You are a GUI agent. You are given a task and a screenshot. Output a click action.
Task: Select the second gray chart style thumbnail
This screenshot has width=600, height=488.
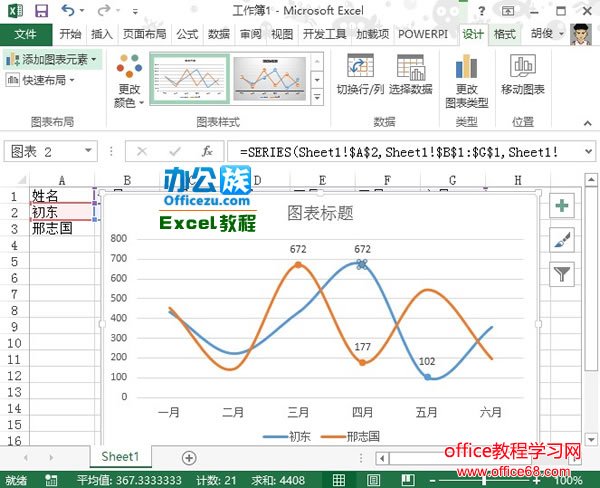[270, 79]
